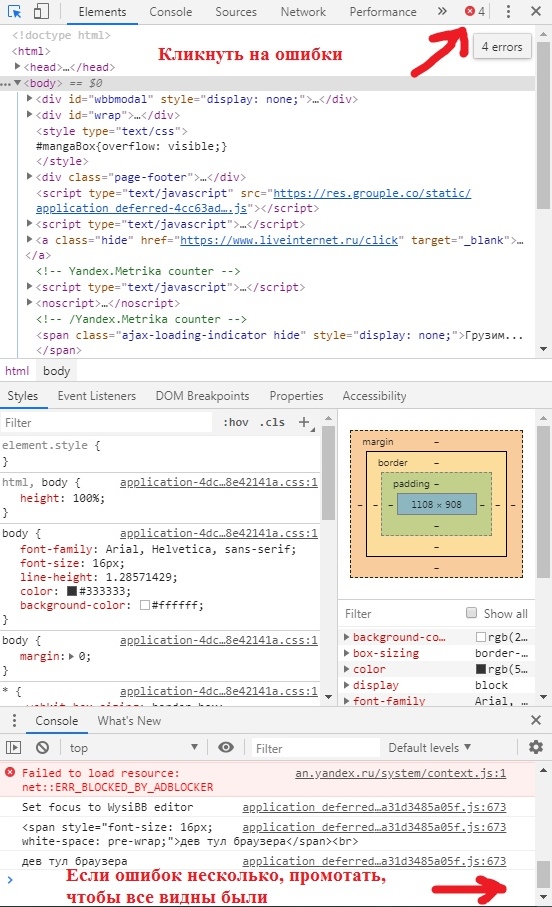Open DevTools three-dot customize menu
The width and height of the screenshot is (552, 907).
point(508,11)
